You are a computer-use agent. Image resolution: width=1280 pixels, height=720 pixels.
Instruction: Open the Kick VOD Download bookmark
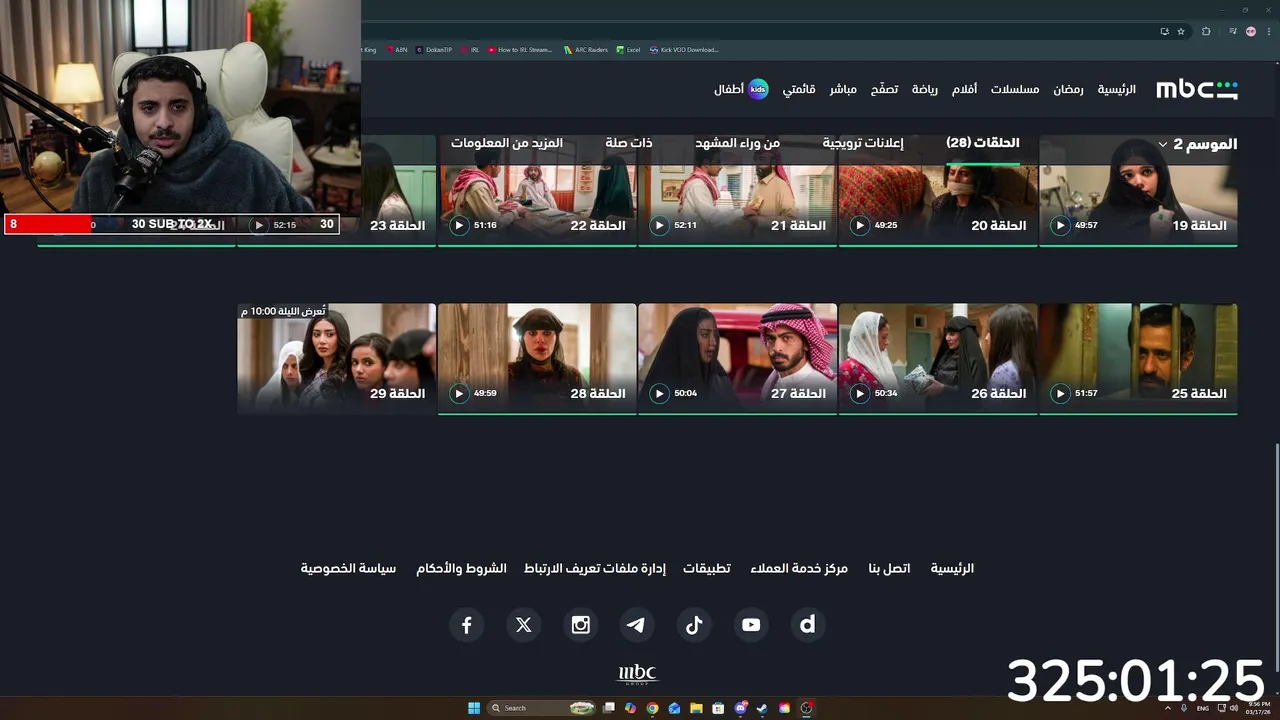(685, 49)
